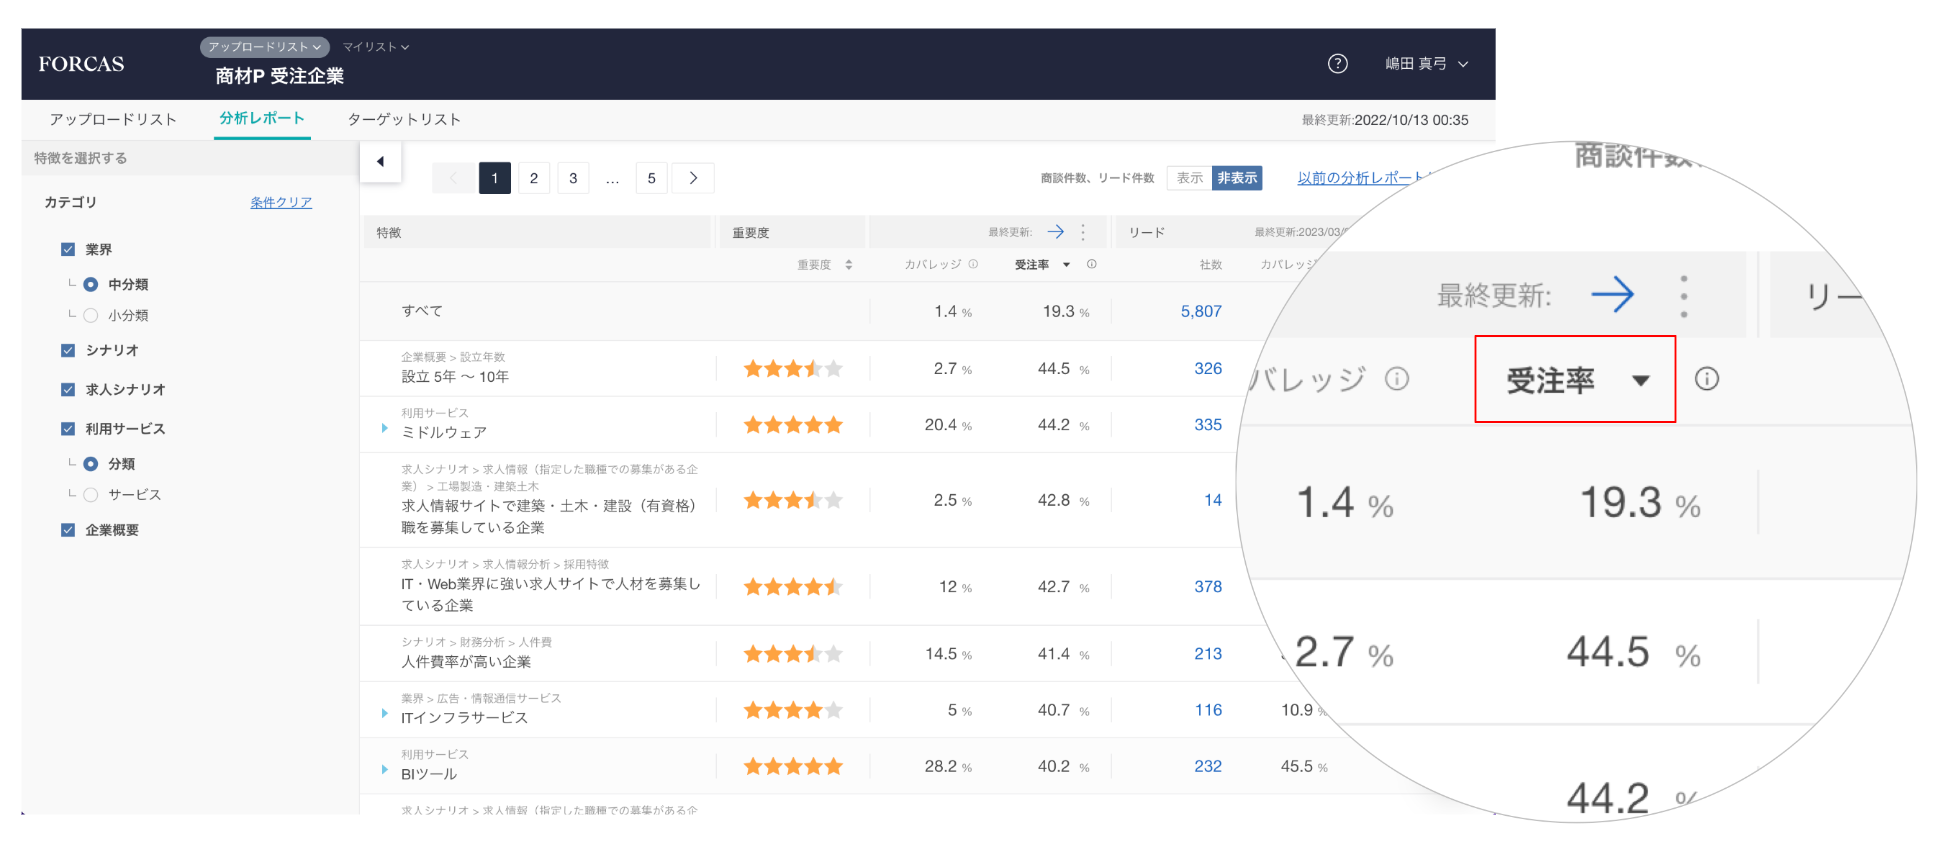Open the 嶋田 真弓 user menu
Viewport: 1950px width, 856px height.
click(x=1426, y=64)
